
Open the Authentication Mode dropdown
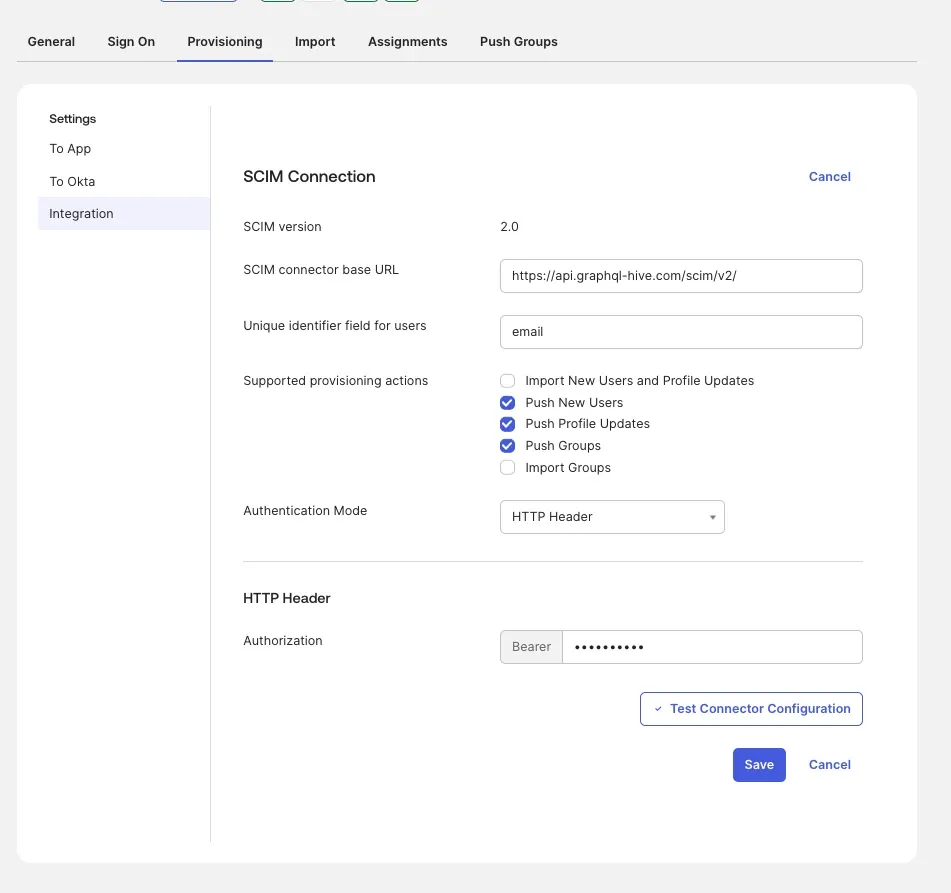click(x=612, y=517)
